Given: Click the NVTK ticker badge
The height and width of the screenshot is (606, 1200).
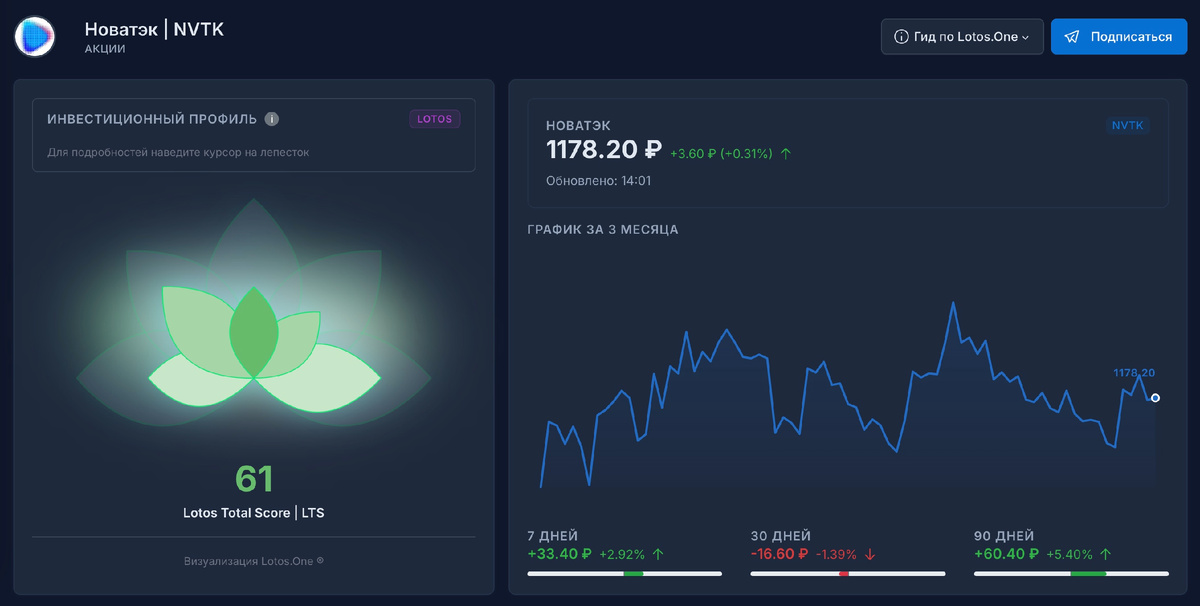Looking at the screenshot, I should coord(1128,126).
